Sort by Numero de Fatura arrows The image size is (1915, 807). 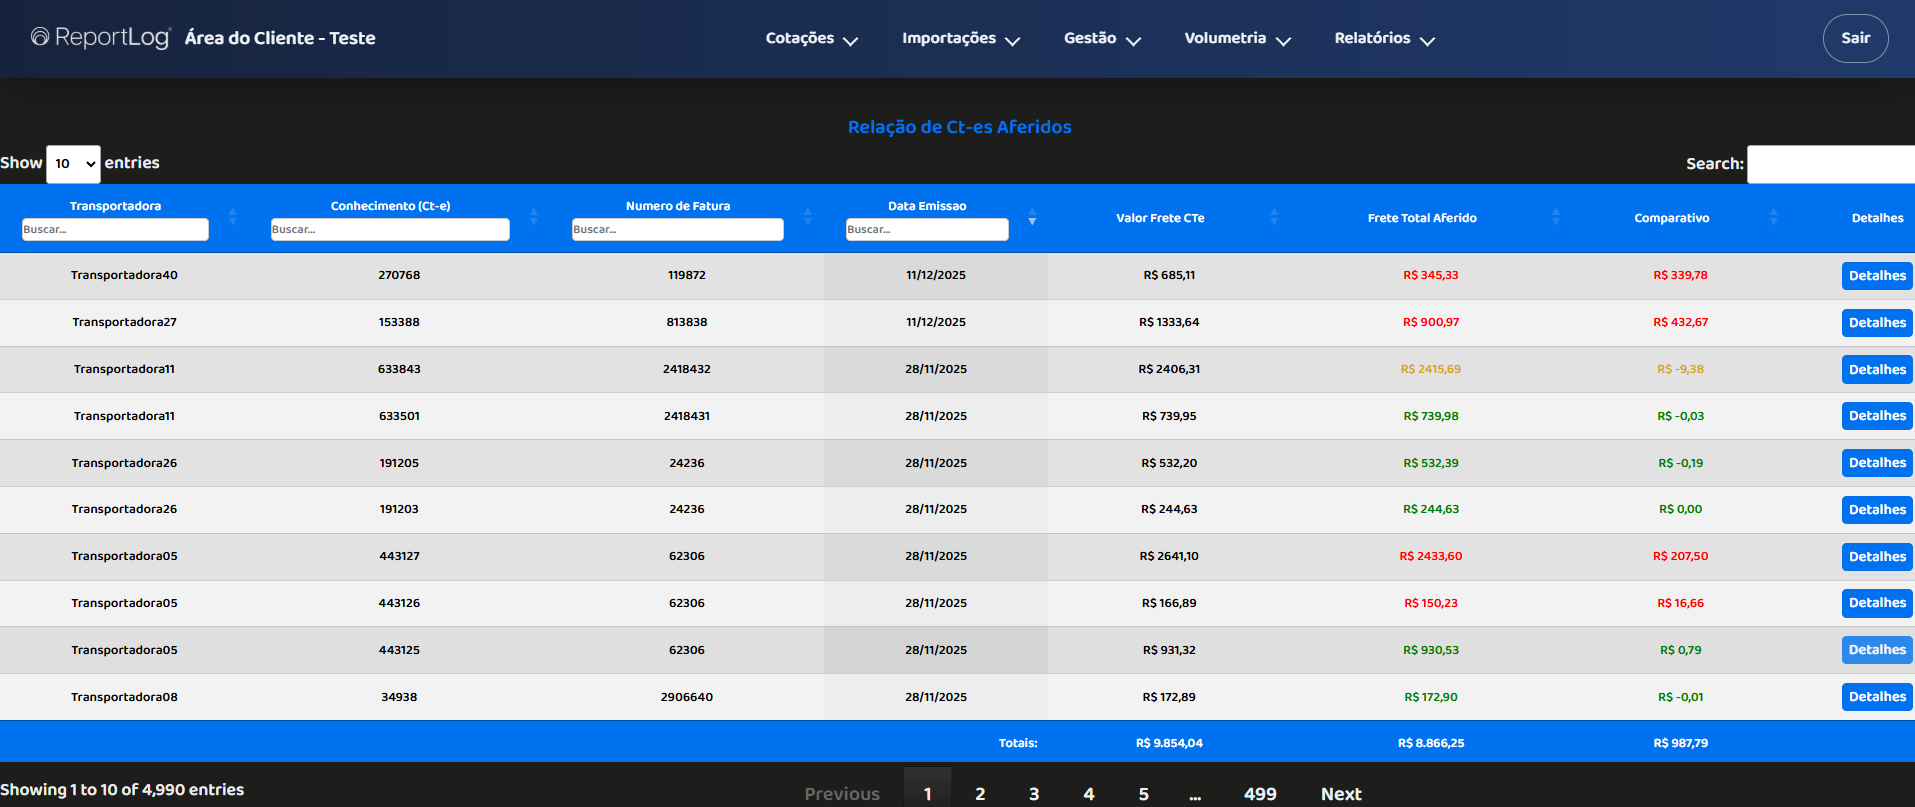pos(807,217)
